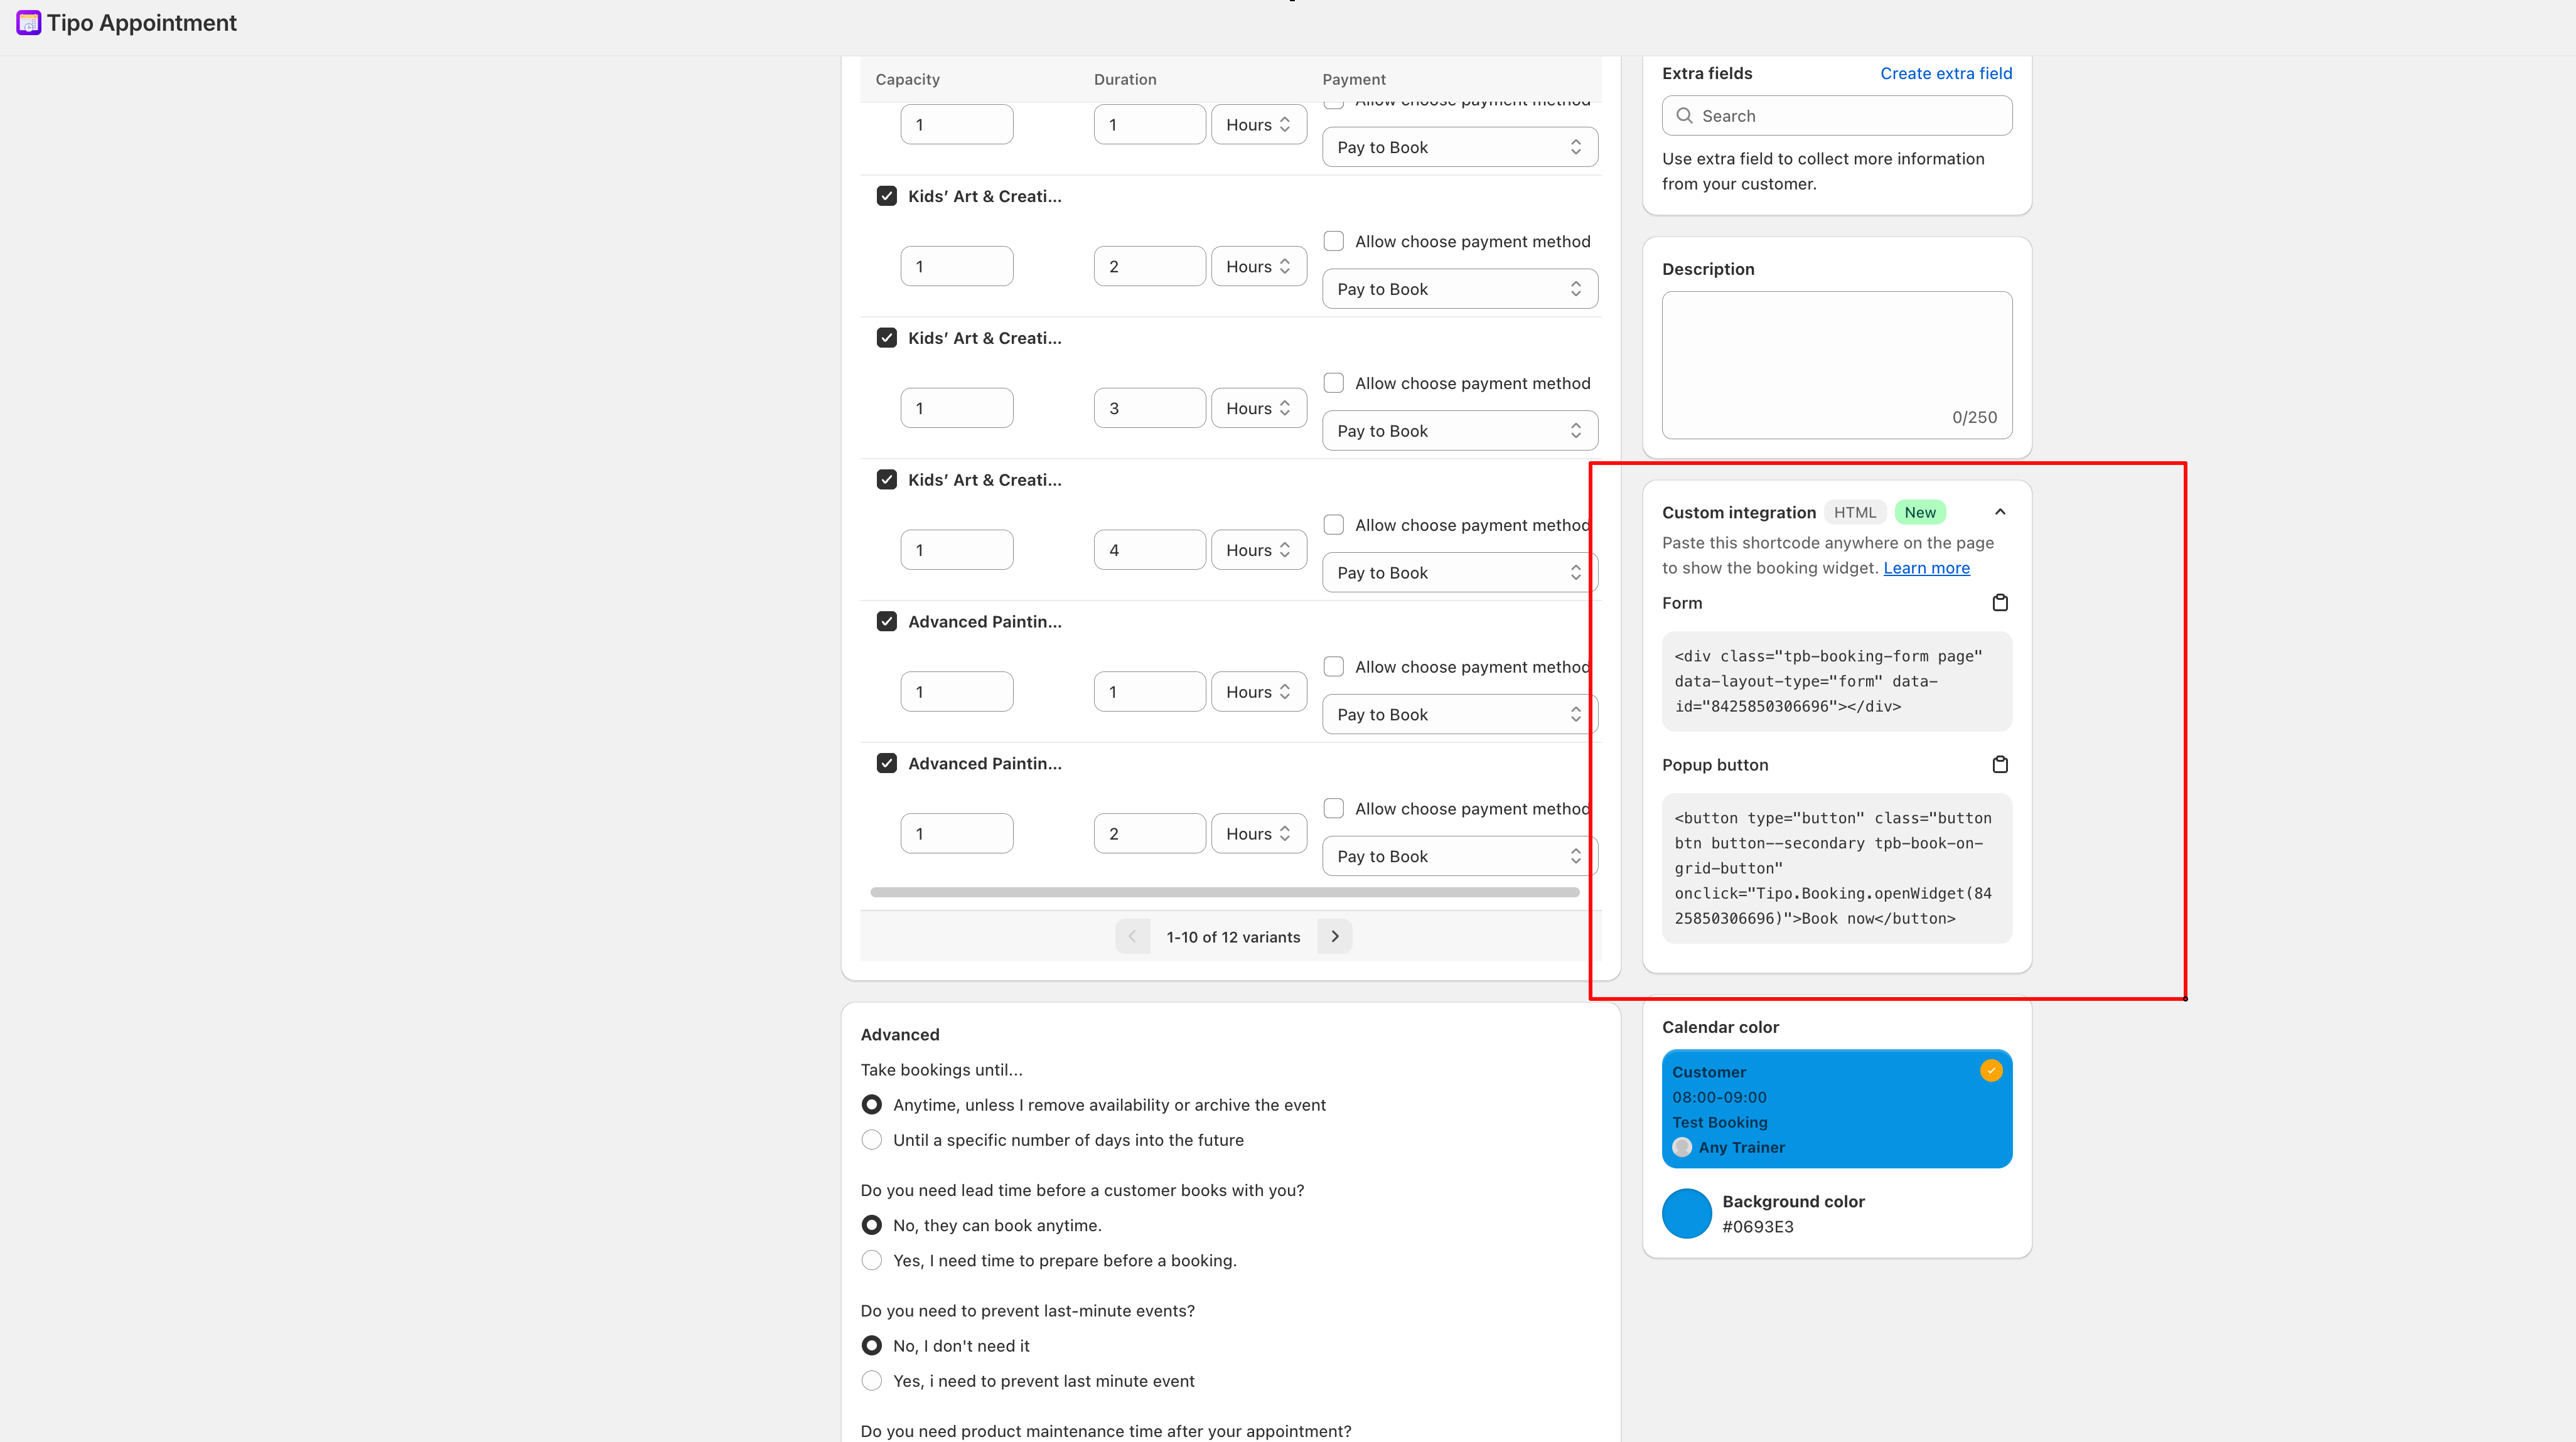Open Pay to Book dropdown for 2-hour Advanced Painting variant

[1460, 857]
